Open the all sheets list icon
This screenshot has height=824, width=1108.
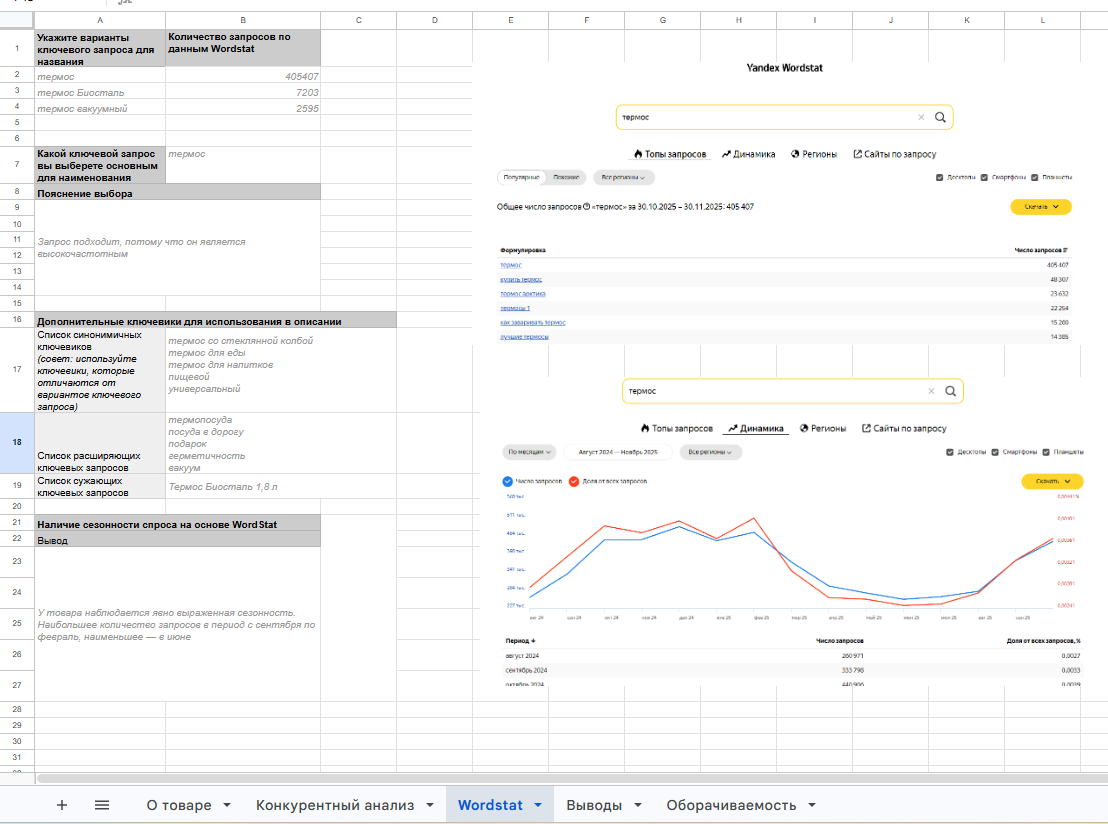(x=102, y=805)
